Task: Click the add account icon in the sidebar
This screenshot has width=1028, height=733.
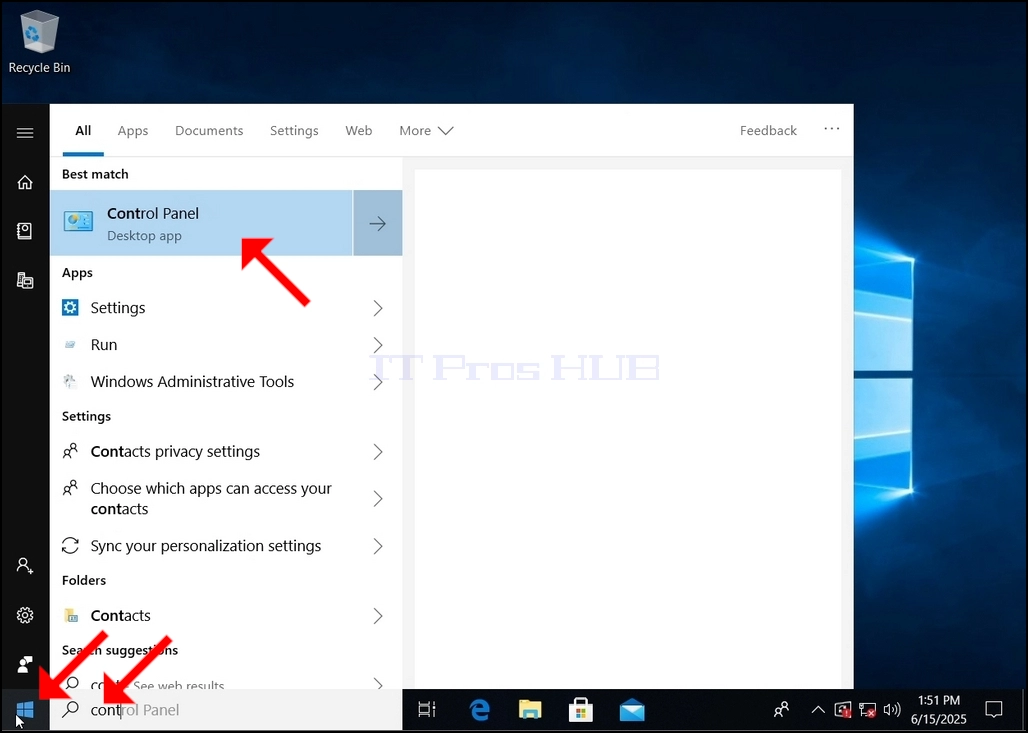Action: tap(25, 565)
